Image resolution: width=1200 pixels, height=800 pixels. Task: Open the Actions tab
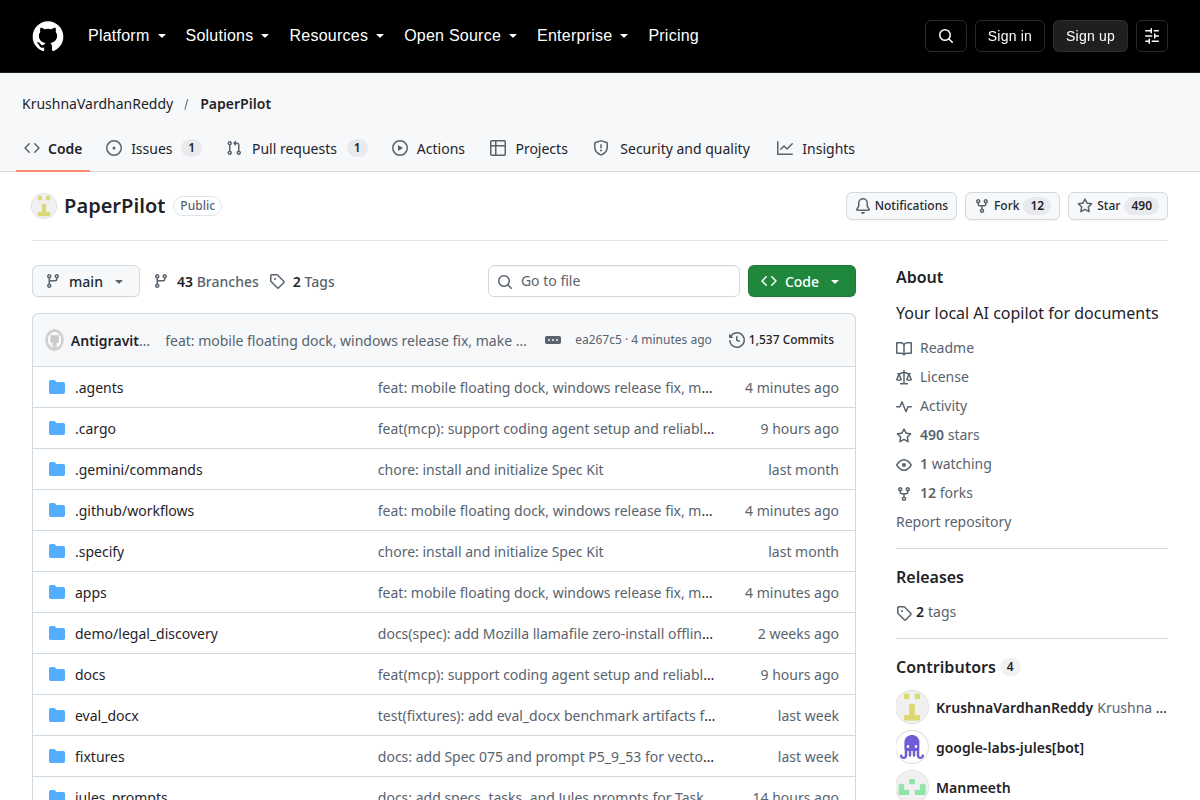tap(428, 149)
